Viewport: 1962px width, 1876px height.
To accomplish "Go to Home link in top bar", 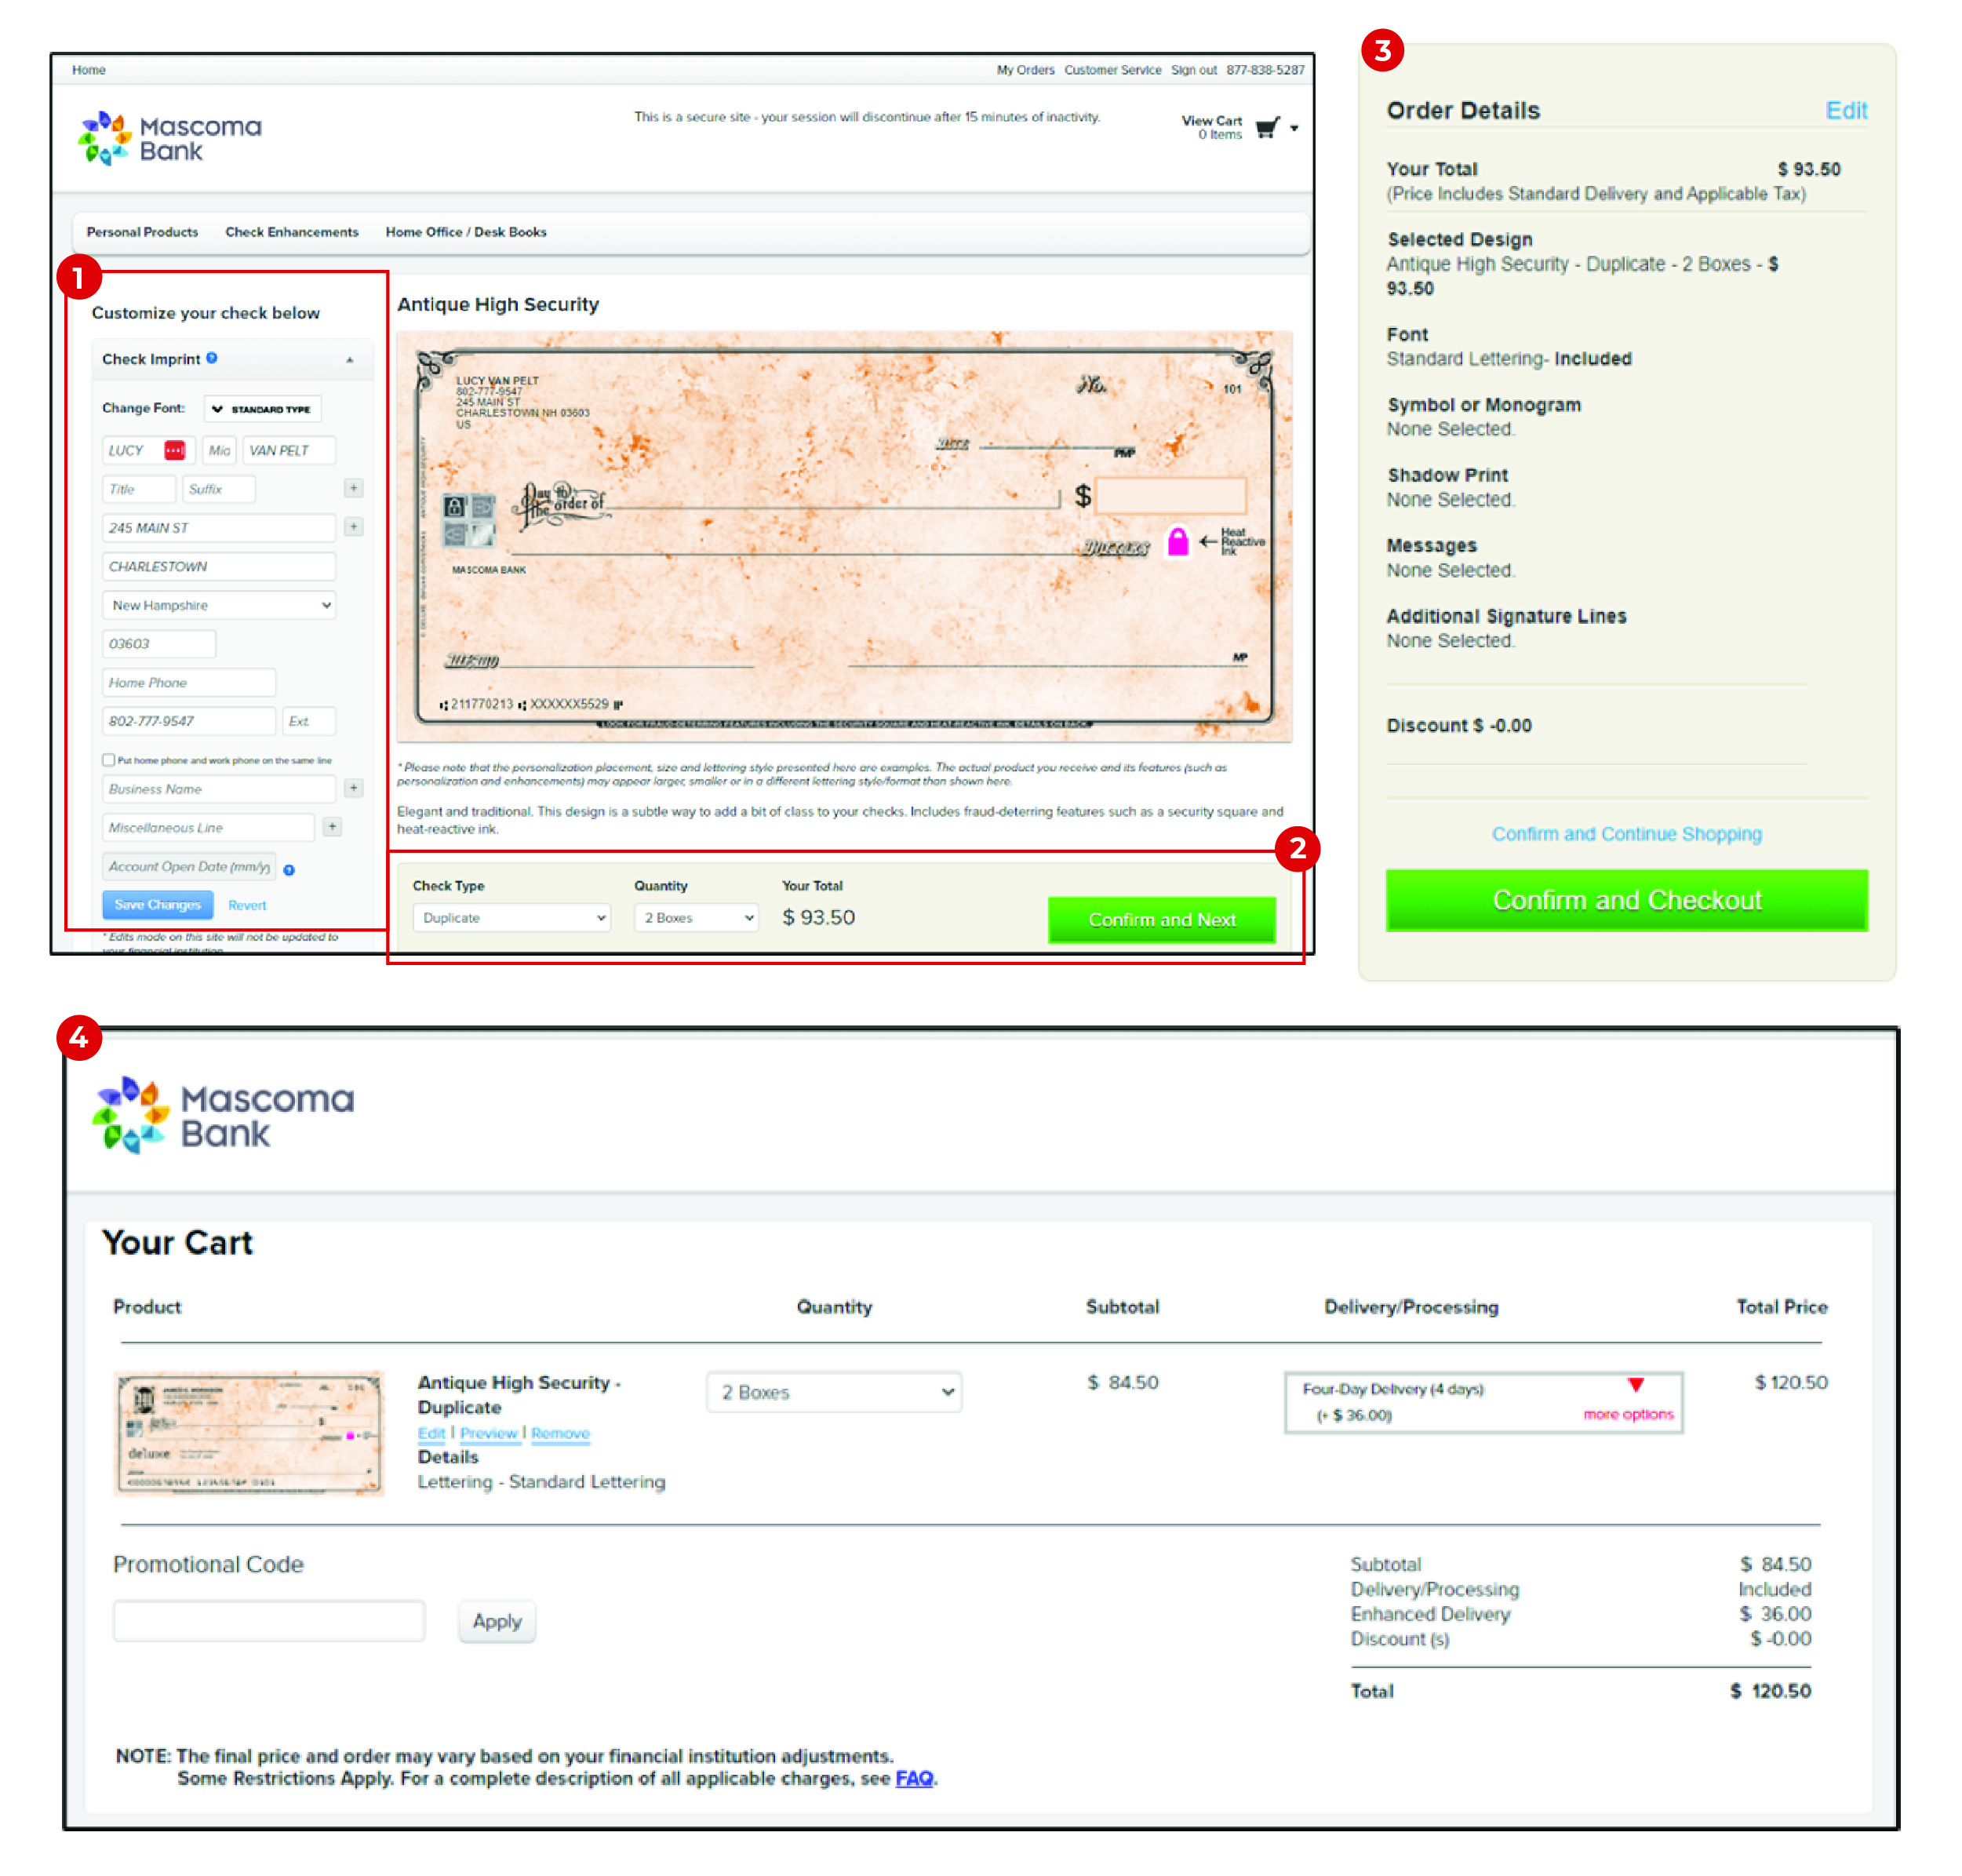I will pos(89,70).
